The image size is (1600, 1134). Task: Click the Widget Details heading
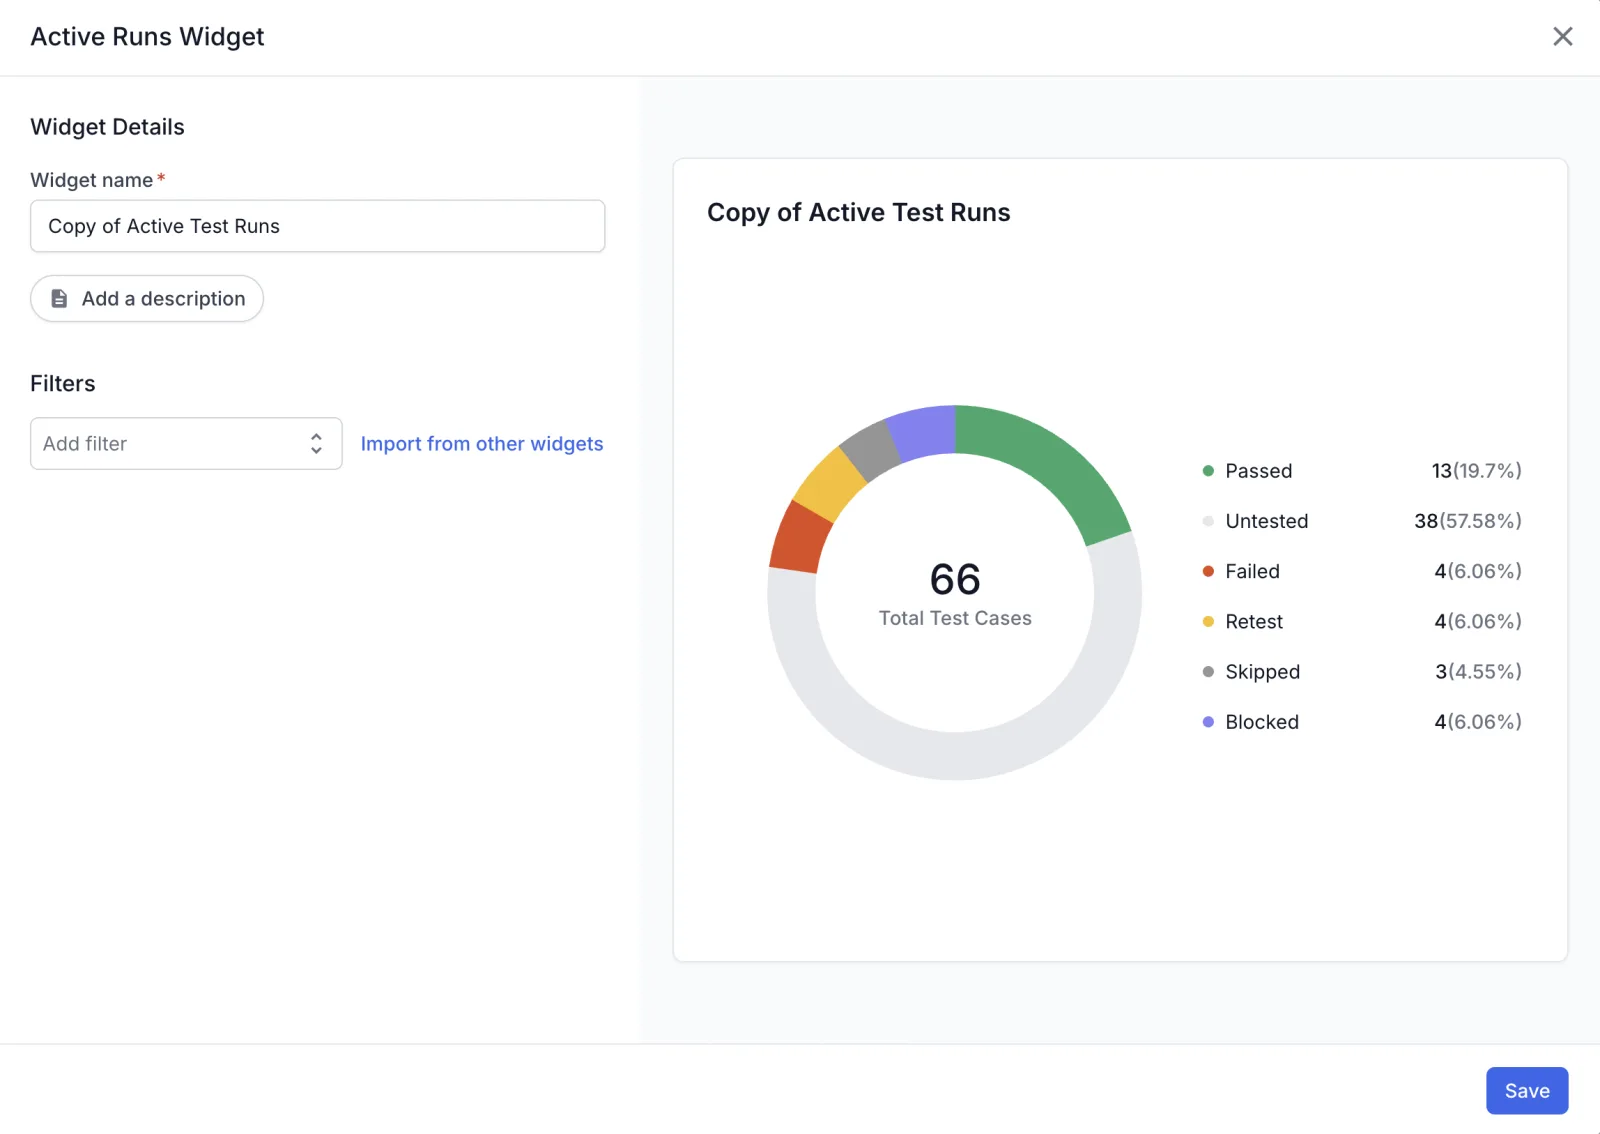tap(108, 127)
